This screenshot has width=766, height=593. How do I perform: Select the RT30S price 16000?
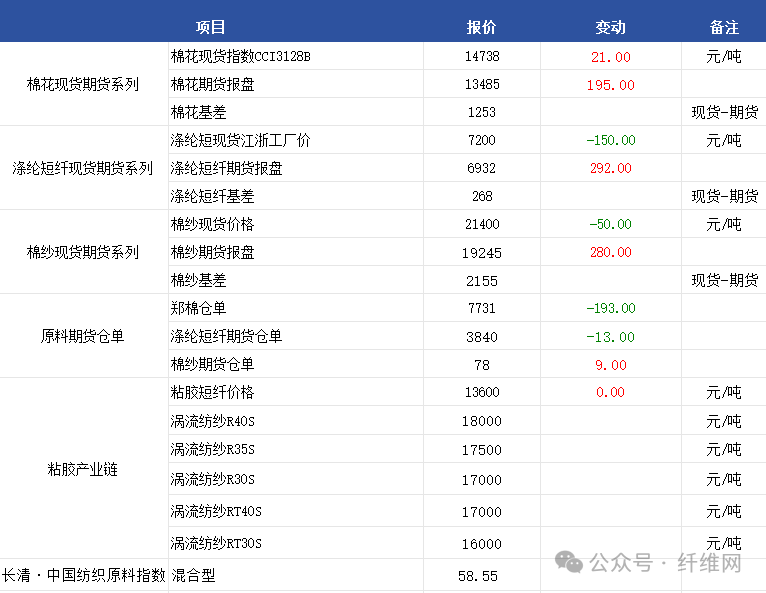tap(482, 544)
